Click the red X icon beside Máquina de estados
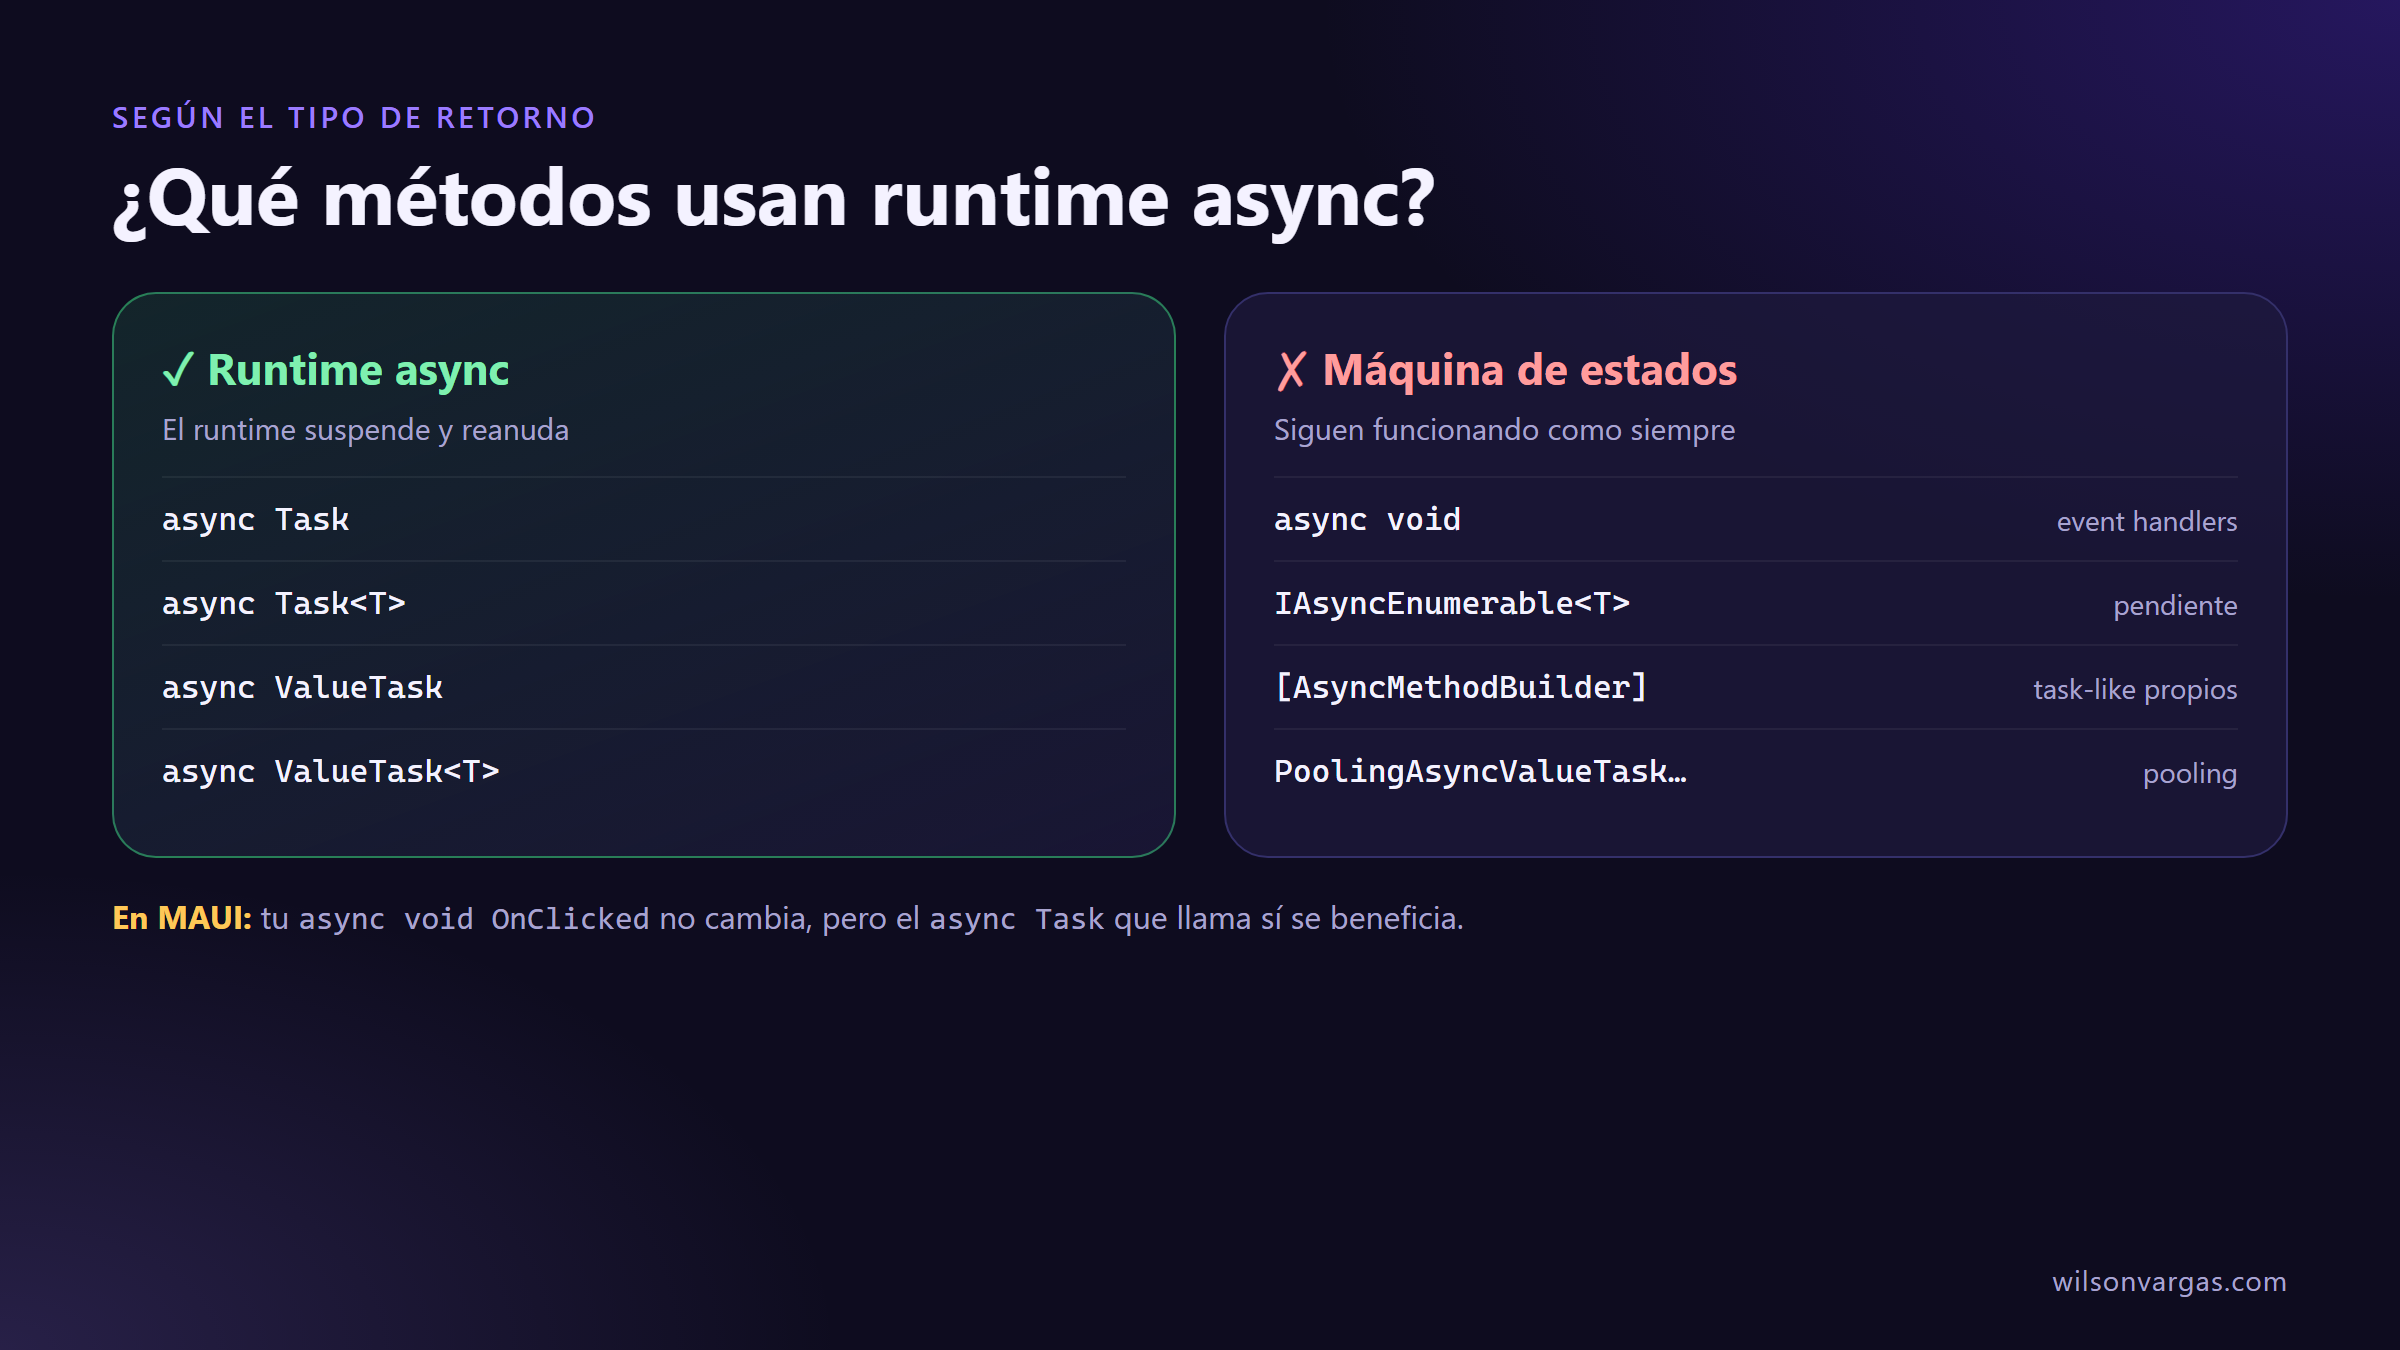The image size is (2400, 1350). [1291, 370]
